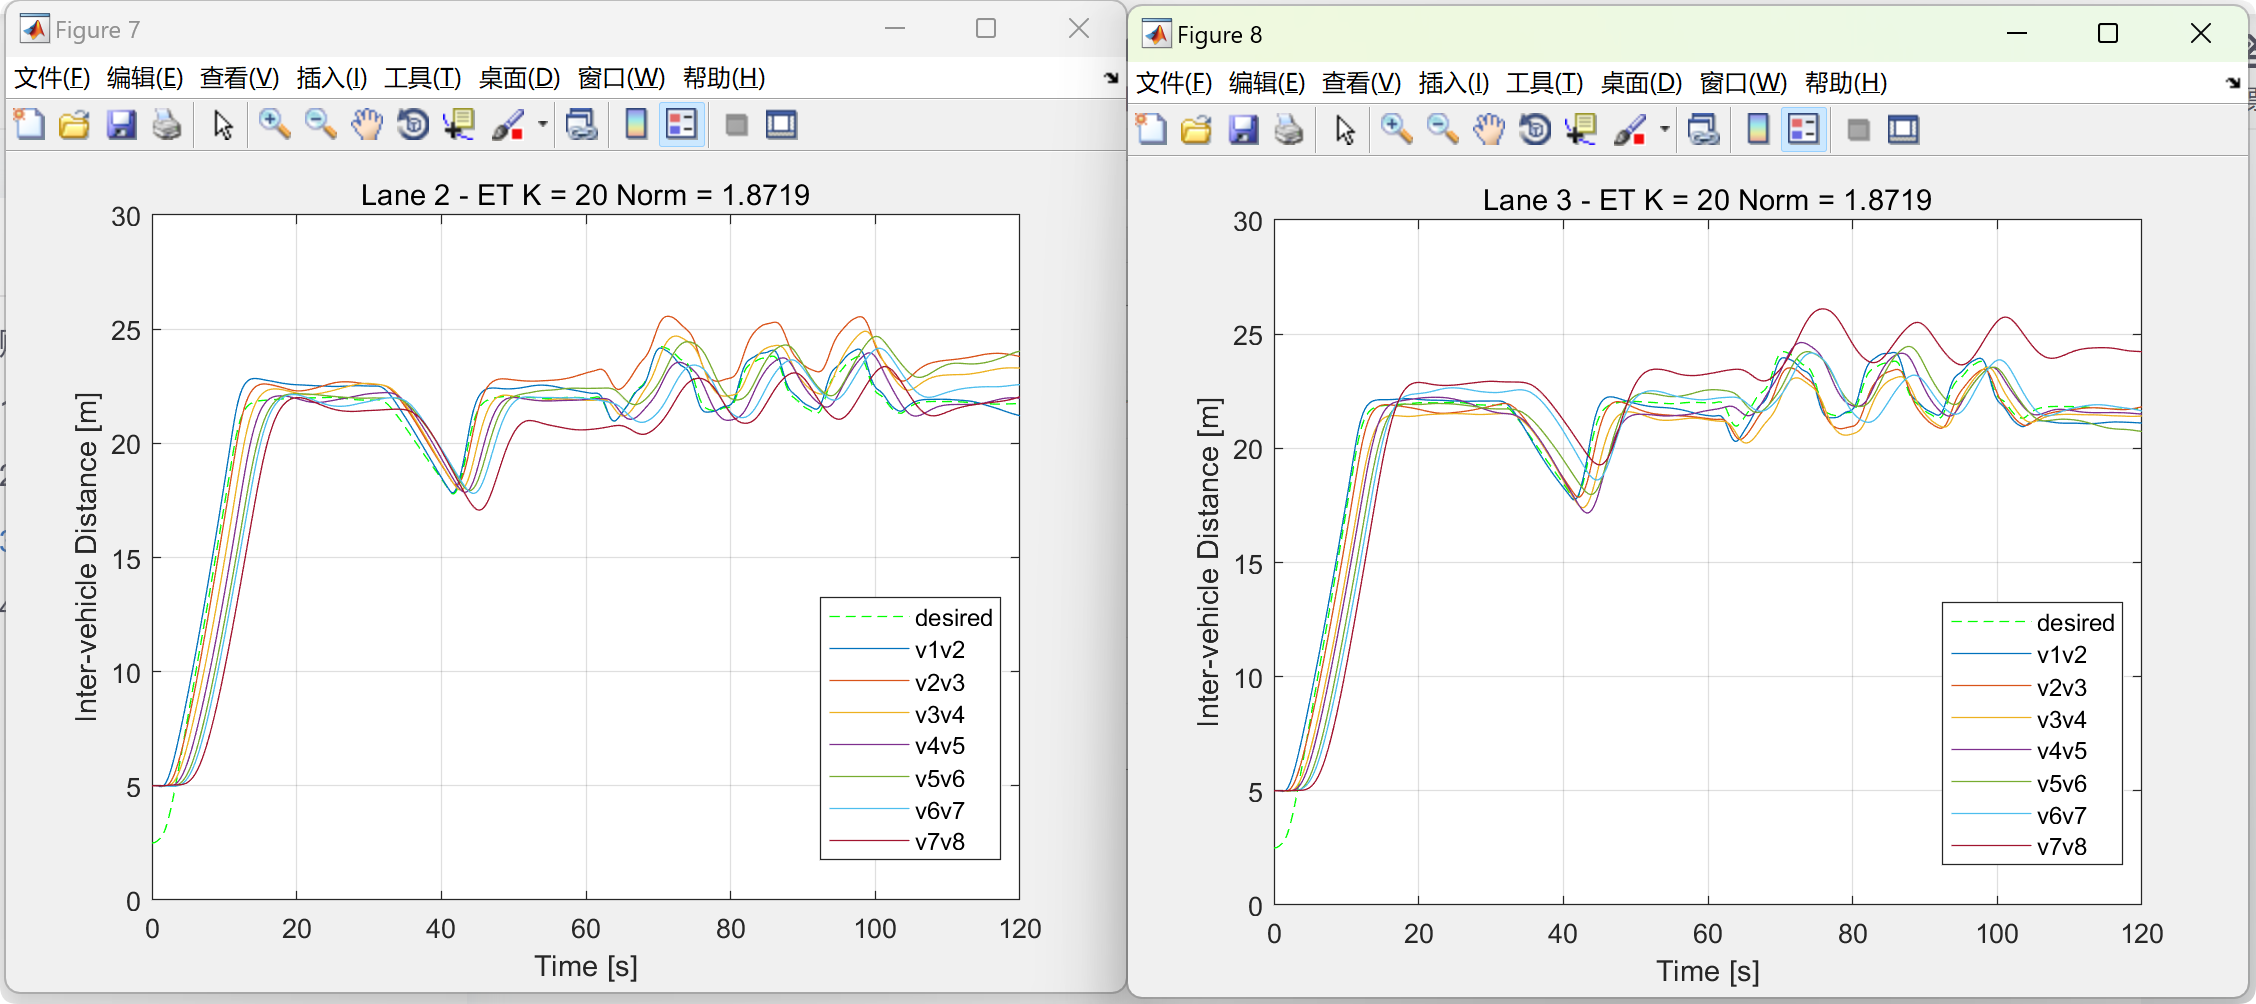Open 工具(T) menu in Figure 8
The image size is (2256, 1004).
(x=1544, y=83)
